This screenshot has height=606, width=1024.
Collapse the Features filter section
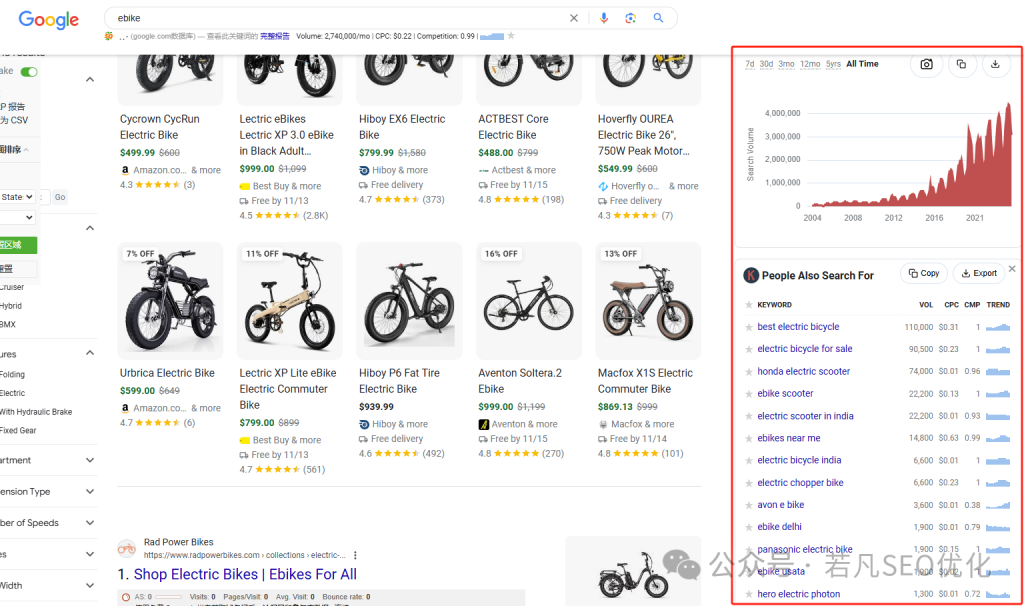point(89,353)
